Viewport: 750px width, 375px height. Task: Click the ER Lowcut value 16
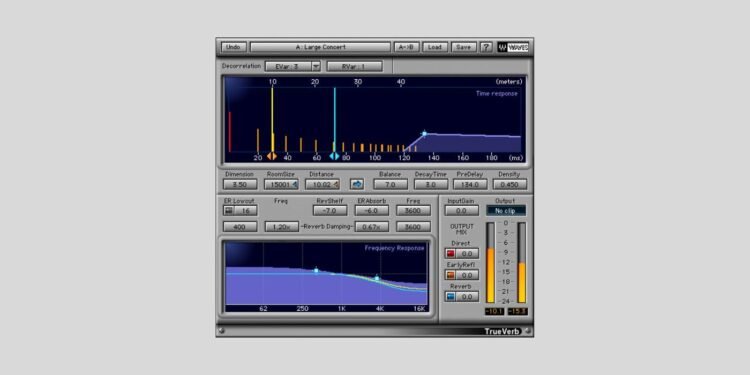(246, 210)
